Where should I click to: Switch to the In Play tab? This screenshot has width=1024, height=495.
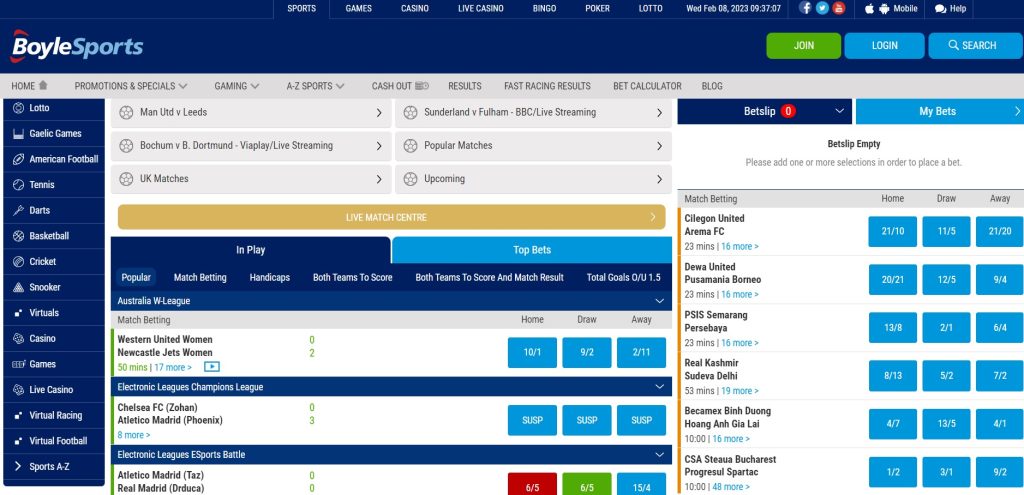251,249
